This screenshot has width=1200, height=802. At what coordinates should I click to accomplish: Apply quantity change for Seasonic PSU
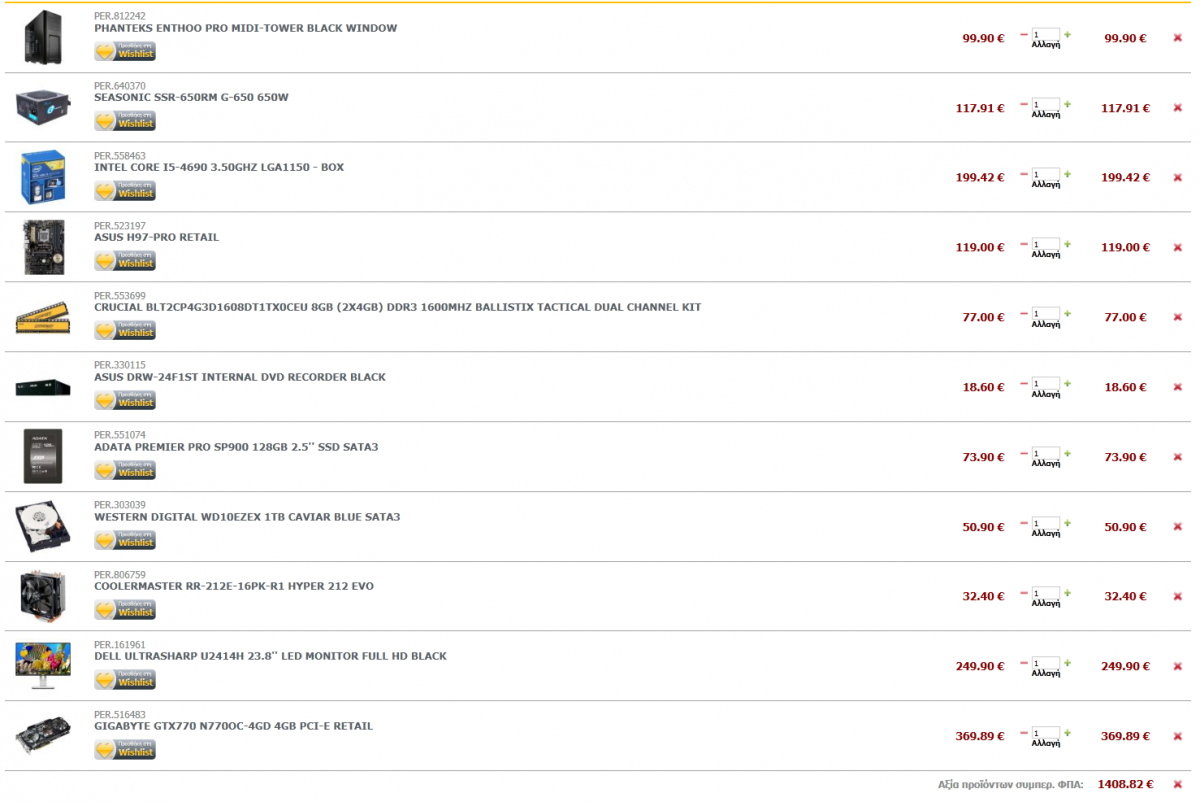(x=1045, y=115)
